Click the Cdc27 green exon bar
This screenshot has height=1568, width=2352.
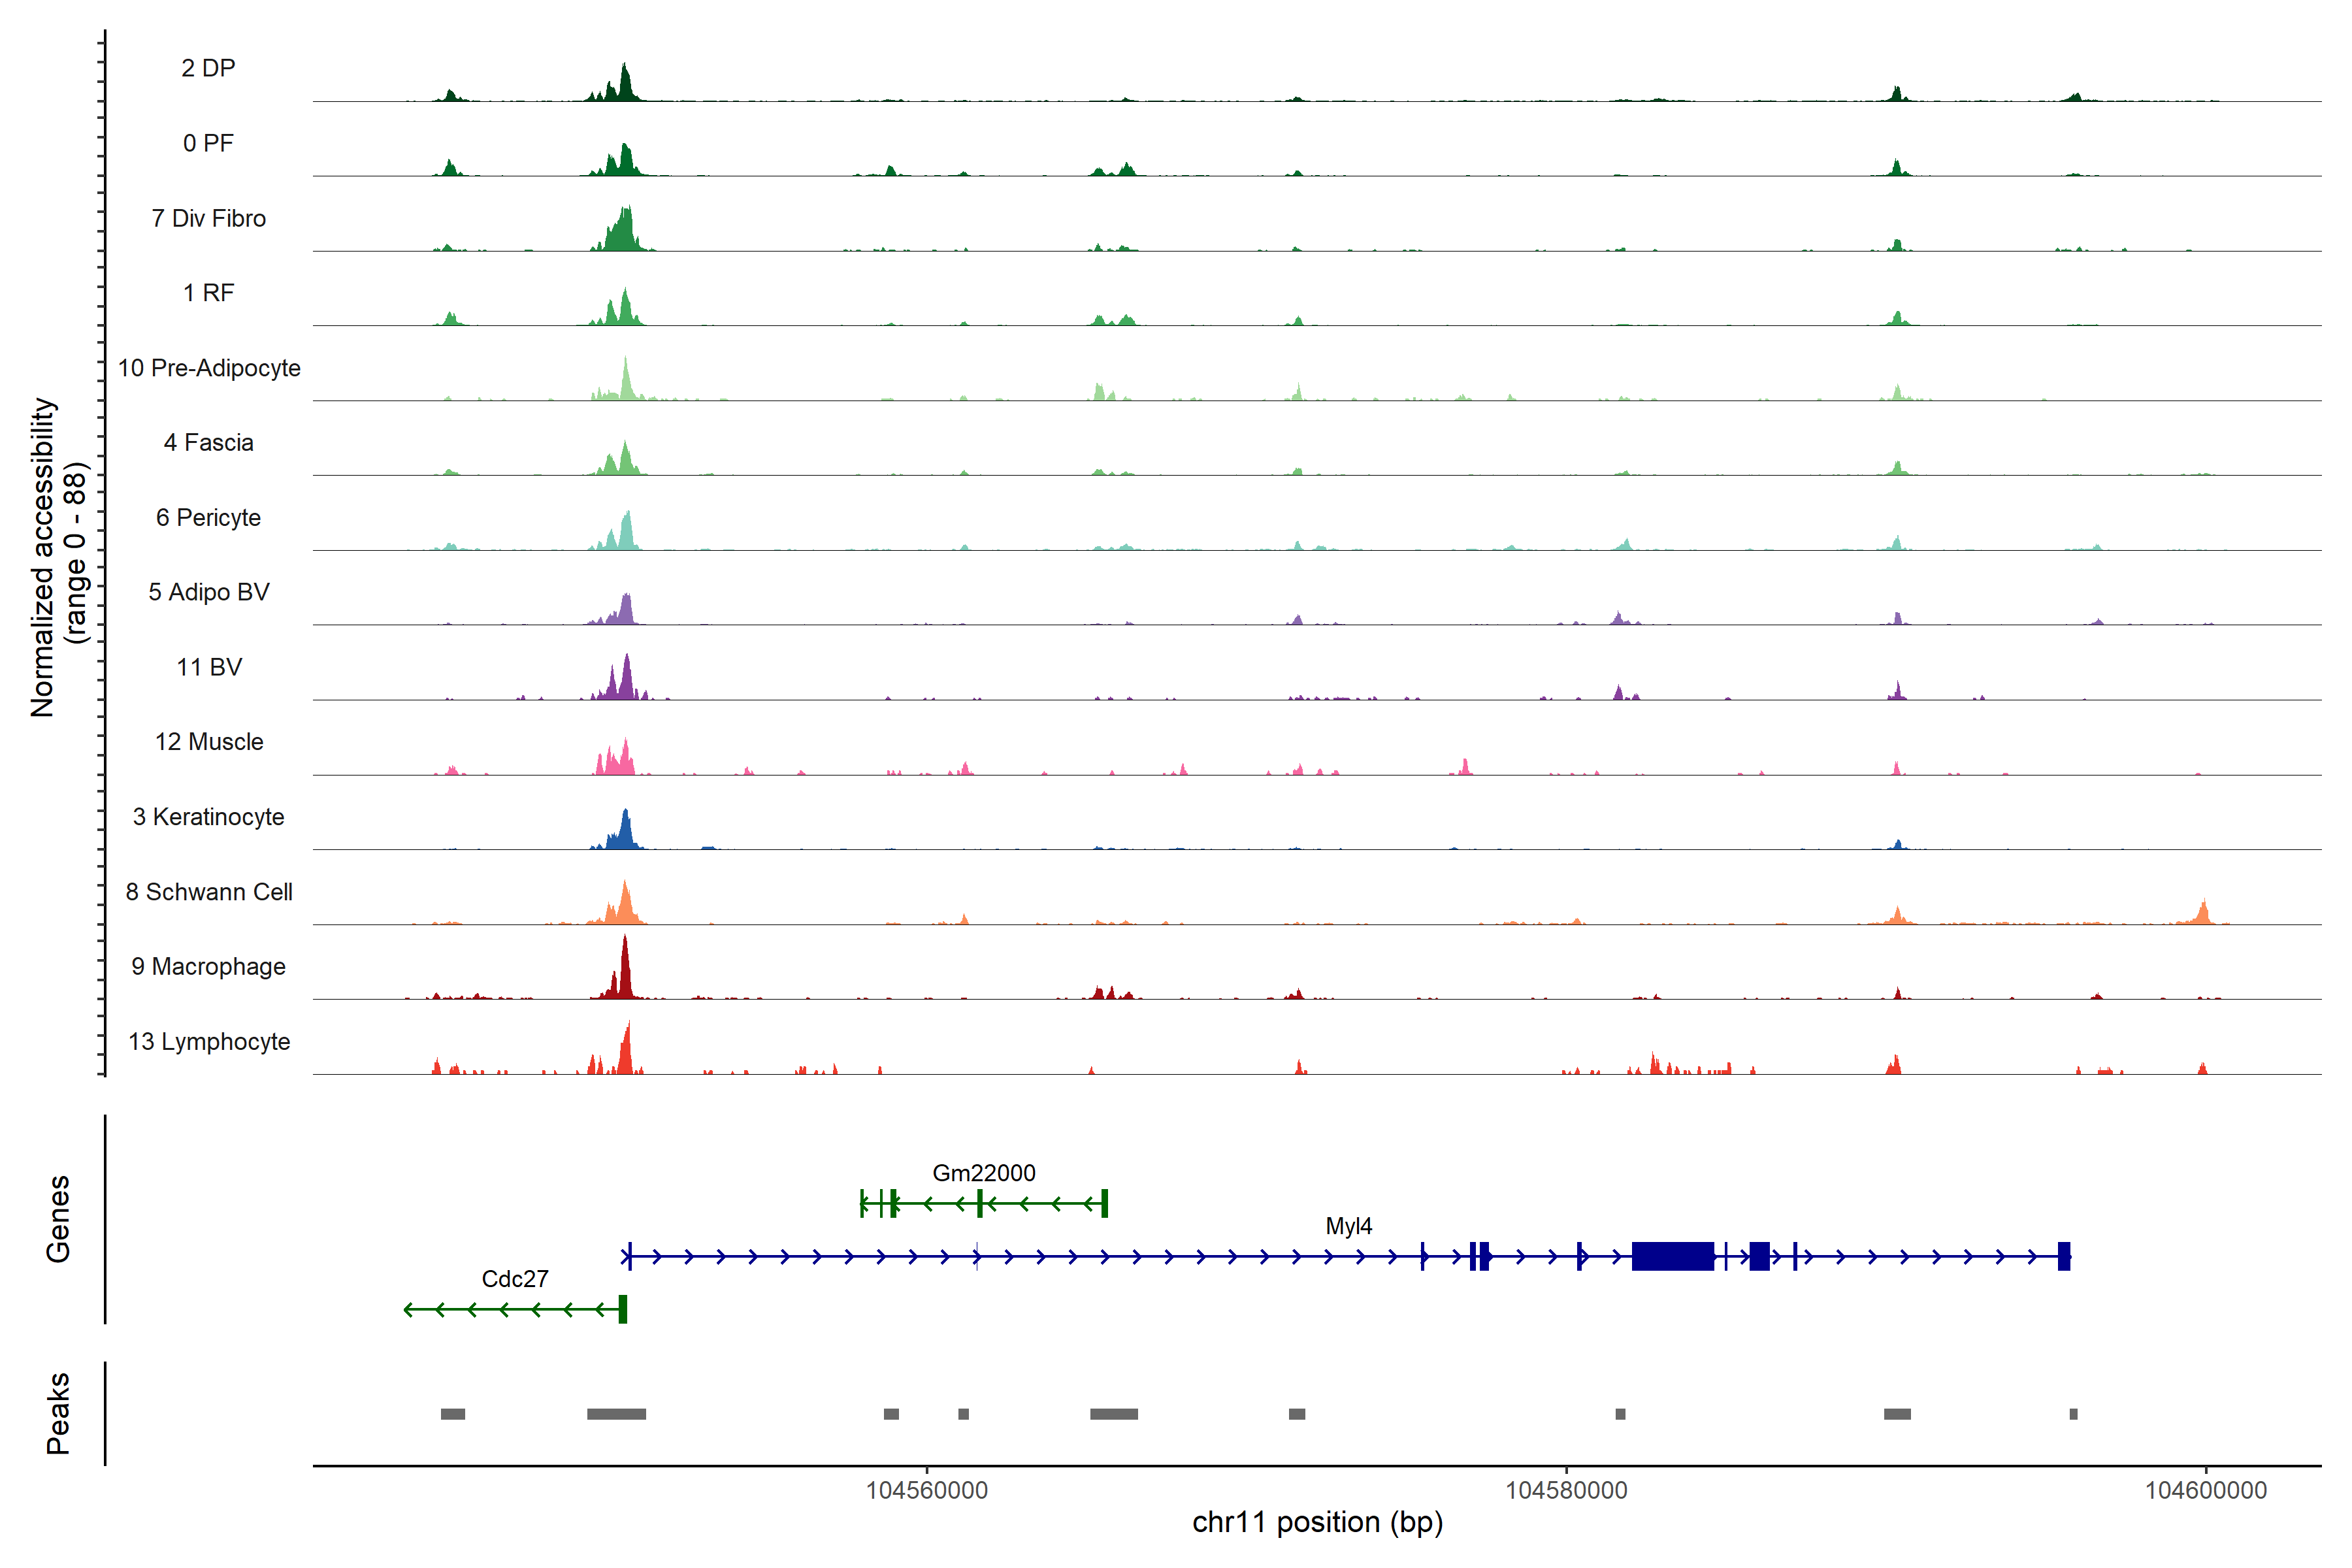click(x=622, y=1309)
